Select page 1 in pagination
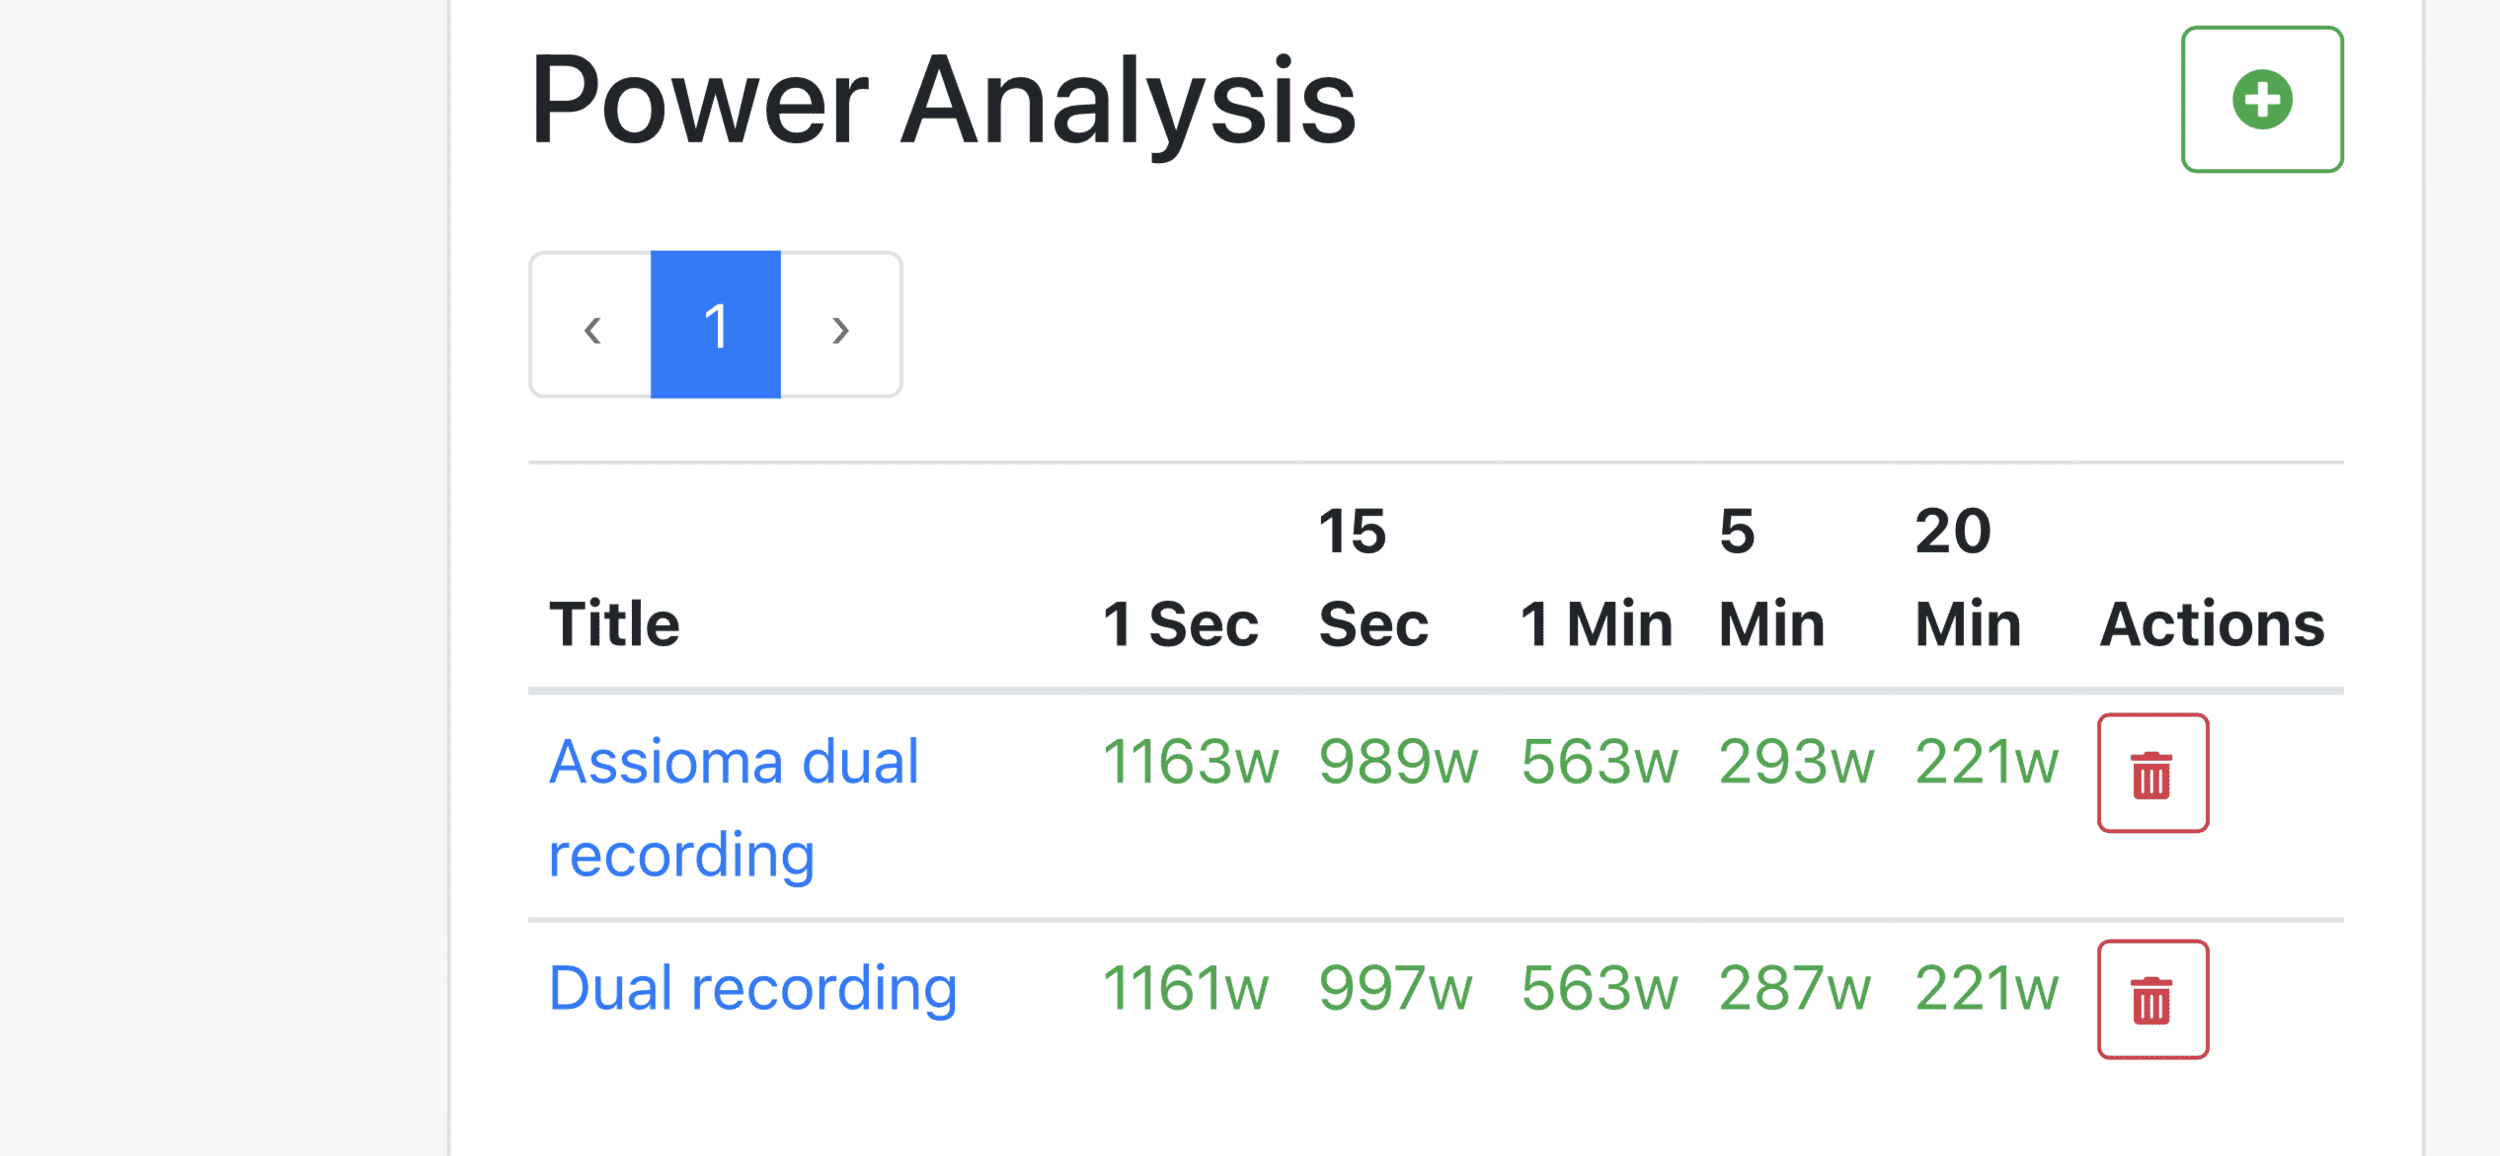The width and height of the screenshot is (2500, 1156). coord(716,325)
